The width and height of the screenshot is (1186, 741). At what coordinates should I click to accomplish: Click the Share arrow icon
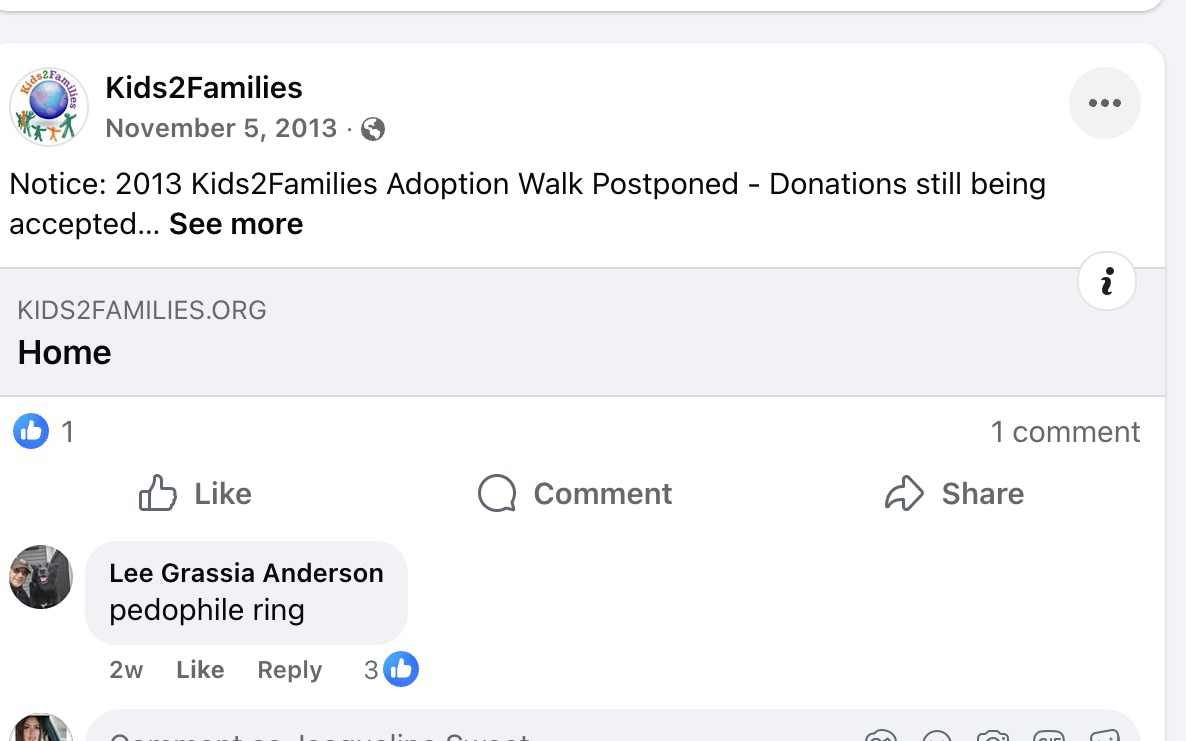point(904,493)
